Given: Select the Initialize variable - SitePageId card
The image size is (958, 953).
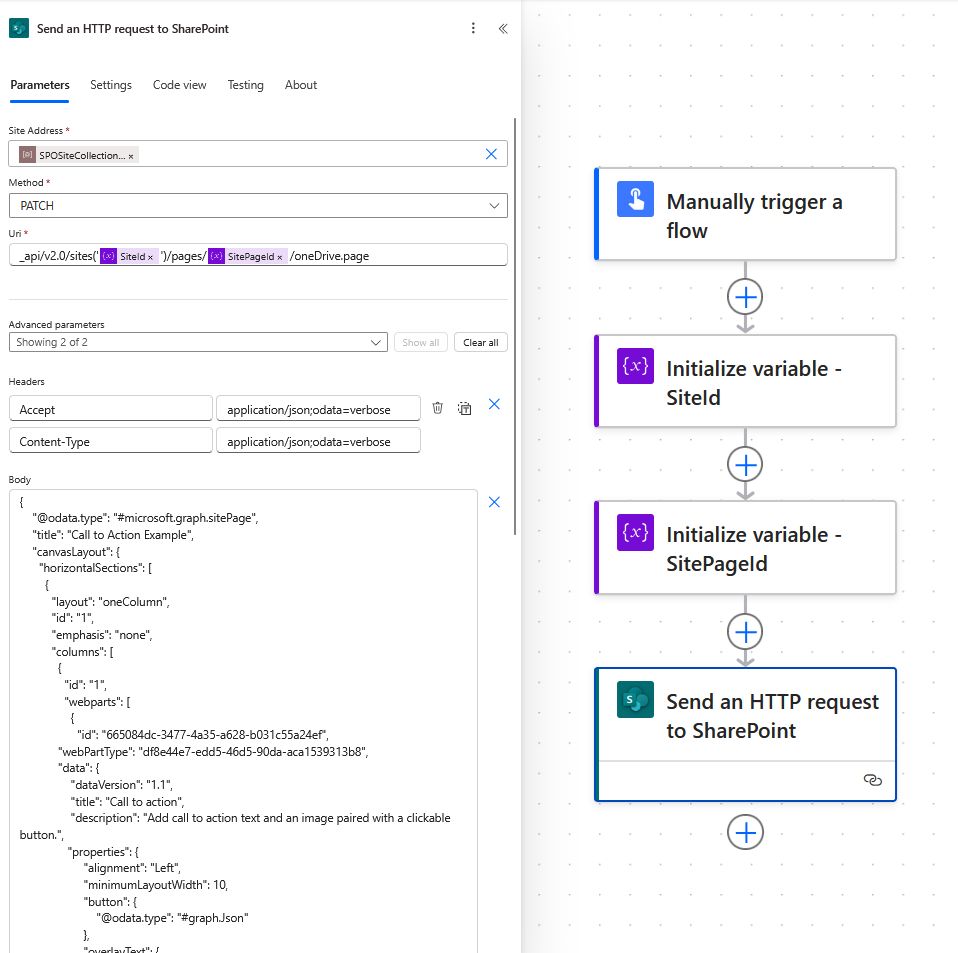Looking at the screenshot, I should pyautogui.click(x=745, y=548).
